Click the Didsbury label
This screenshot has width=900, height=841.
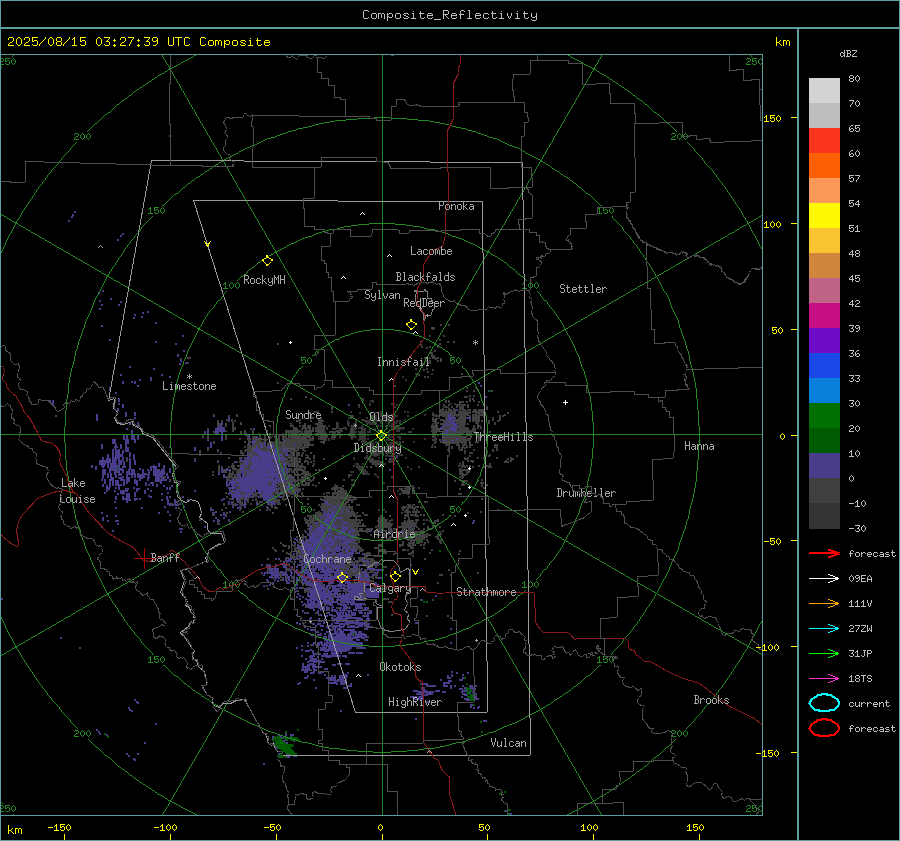click(x=377, y=448)
